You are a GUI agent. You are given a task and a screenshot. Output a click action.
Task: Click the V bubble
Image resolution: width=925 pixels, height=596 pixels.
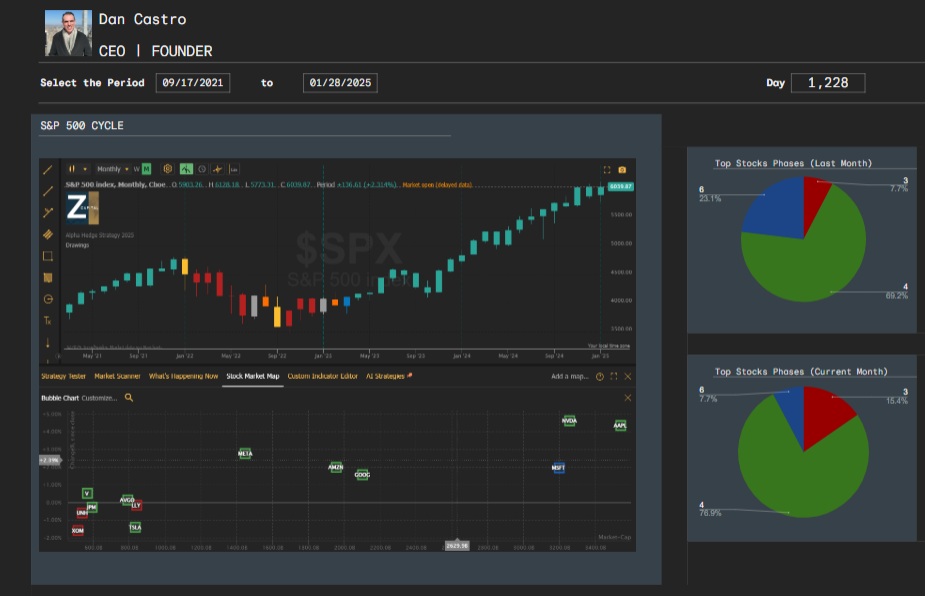[x=87, y=493]
